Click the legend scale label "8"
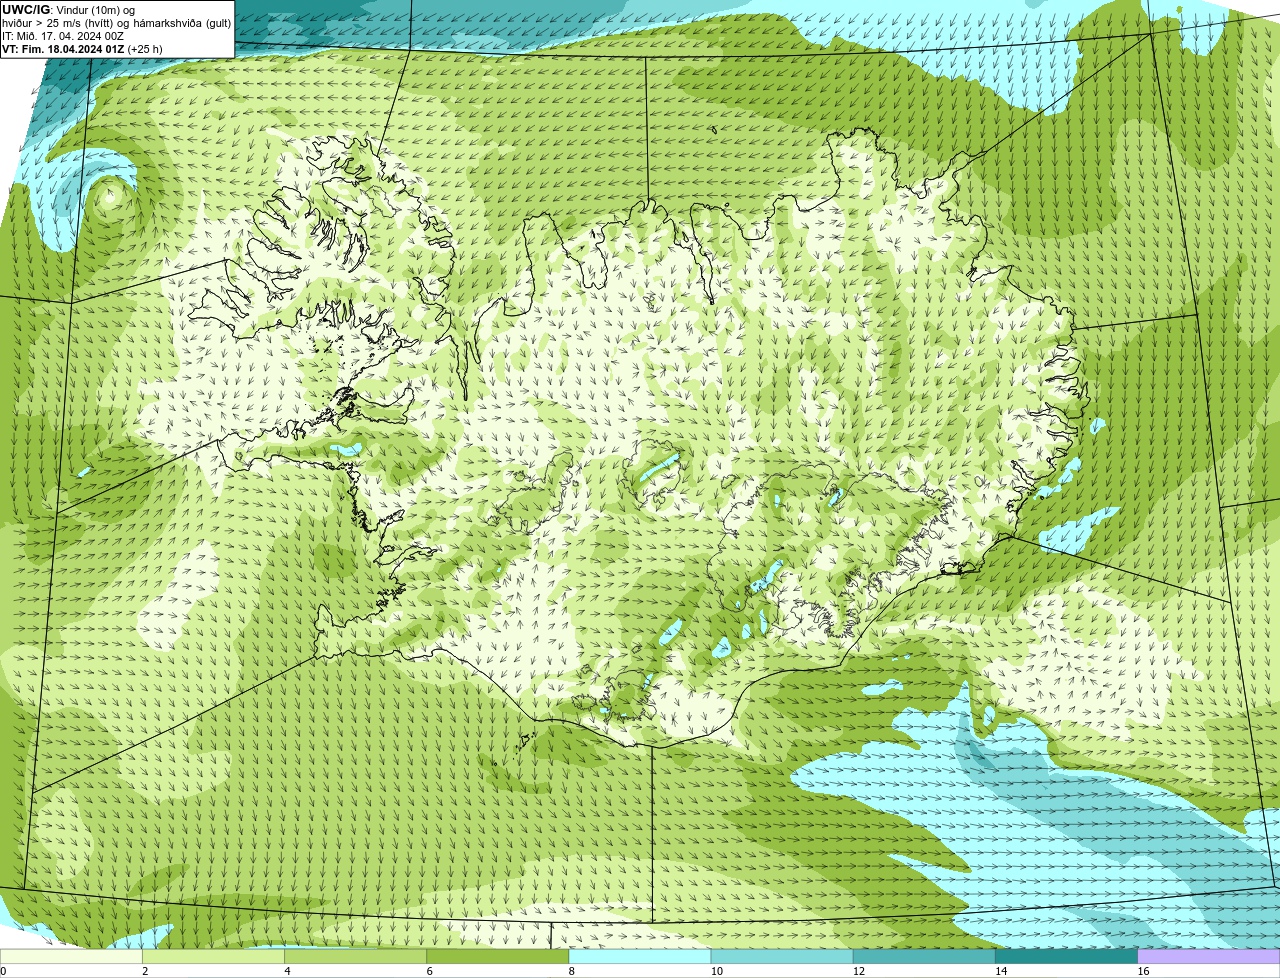Image resolution: width=1280 pixels, height=978 pixels. pyautogui.click(x=571, y=971)
